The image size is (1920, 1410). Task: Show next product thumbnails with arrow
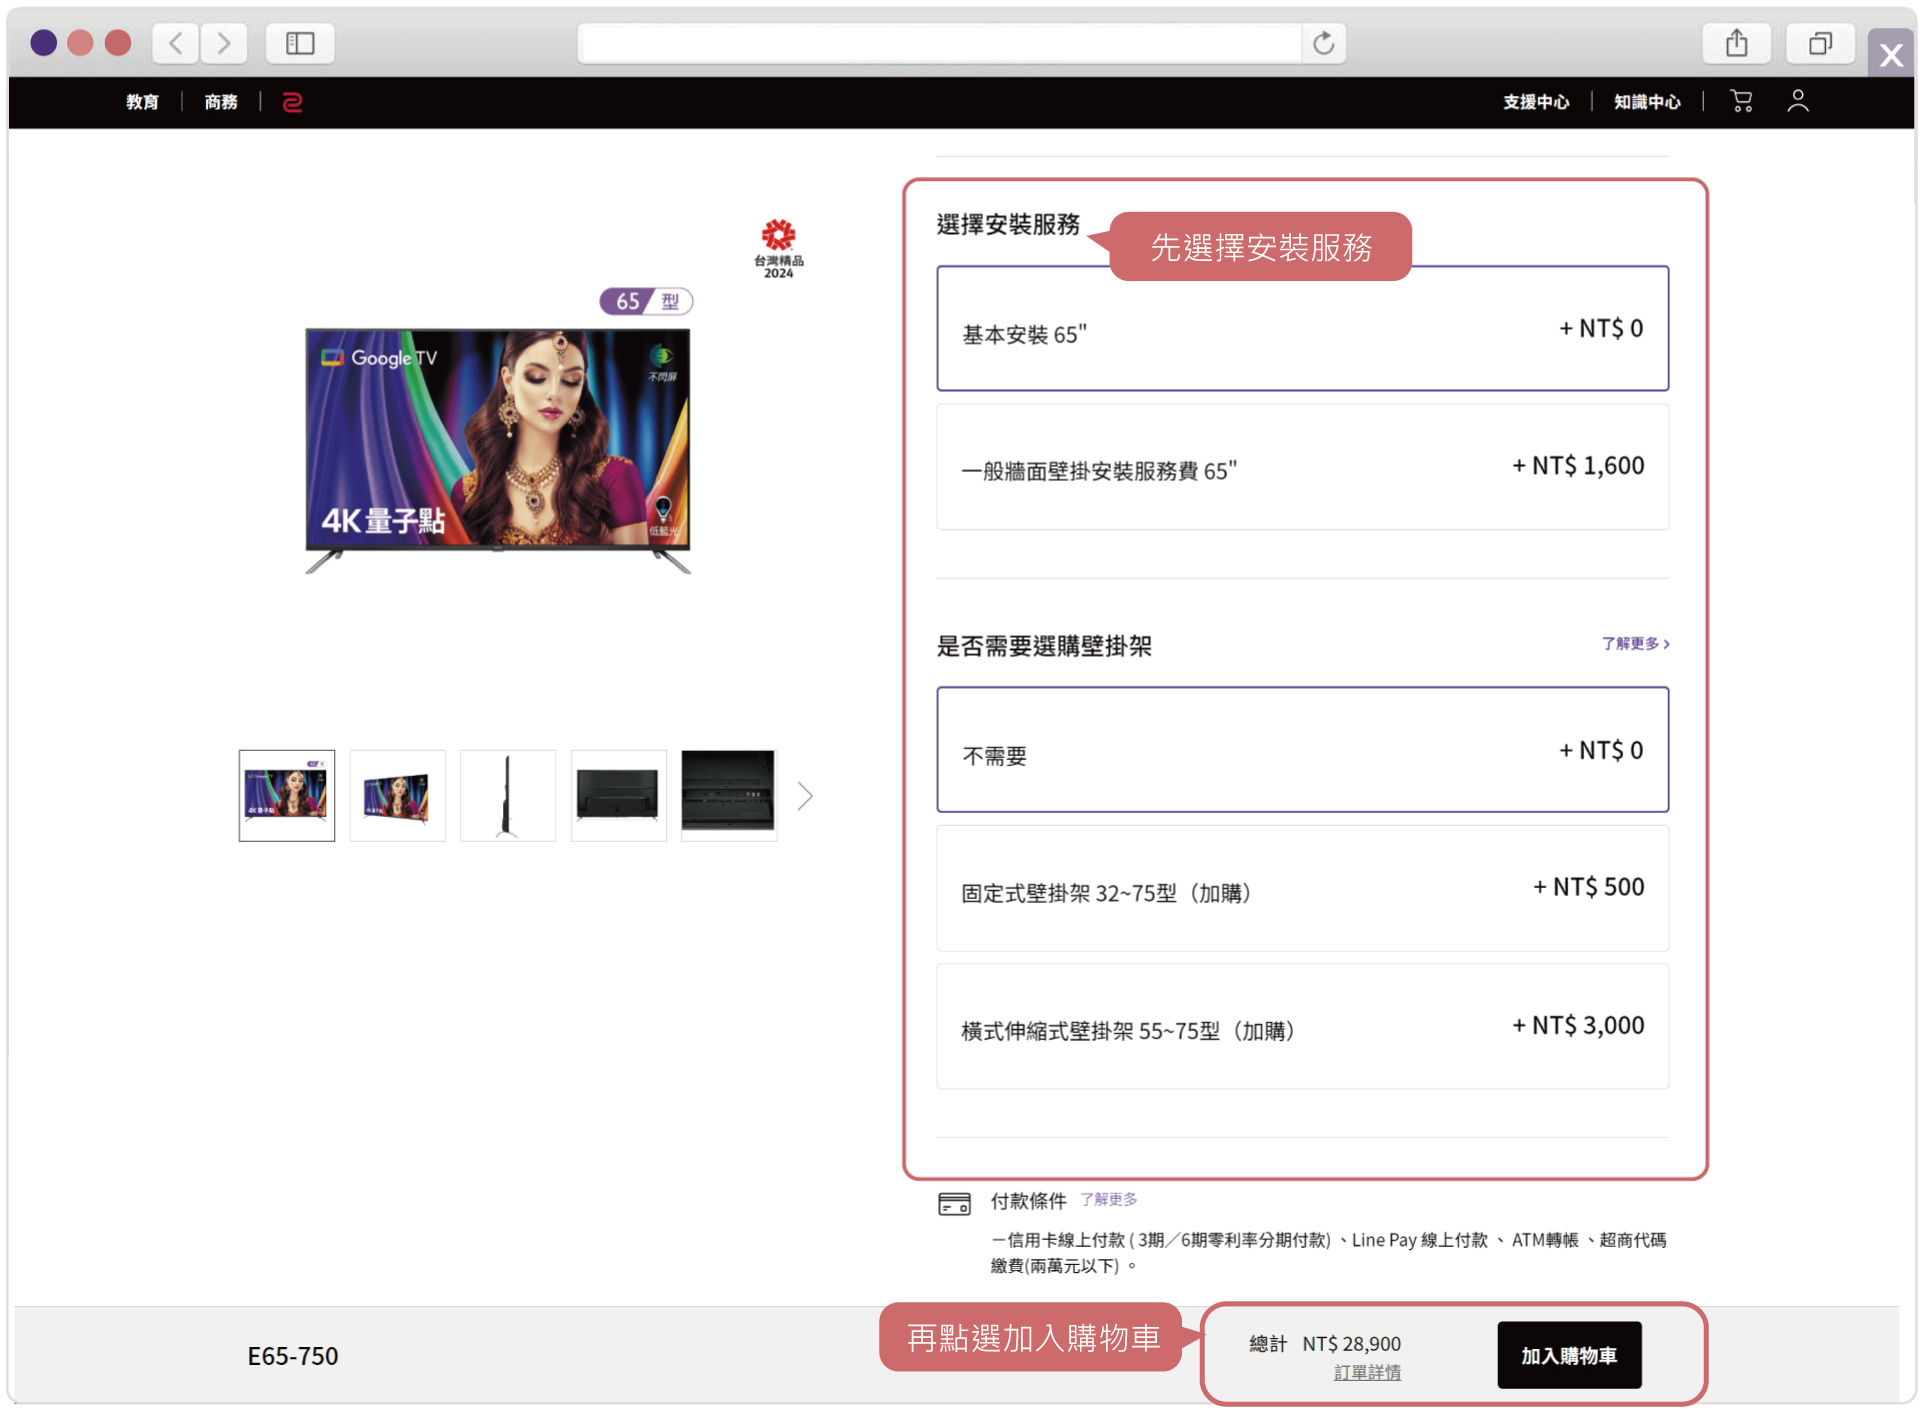pyautogui.click(x=805, y=796)
